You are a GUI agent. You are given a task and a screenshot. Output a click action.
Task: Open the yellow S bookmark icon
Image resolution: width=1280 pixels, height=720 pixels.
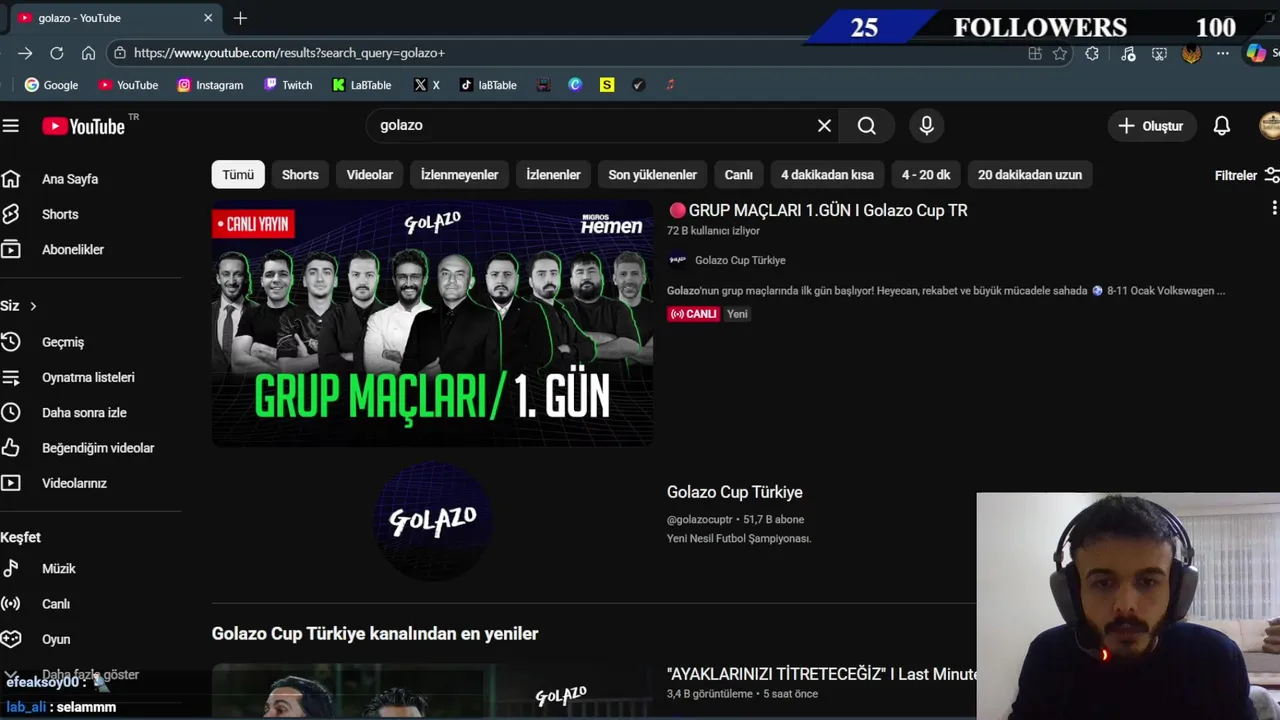[607, 85]
